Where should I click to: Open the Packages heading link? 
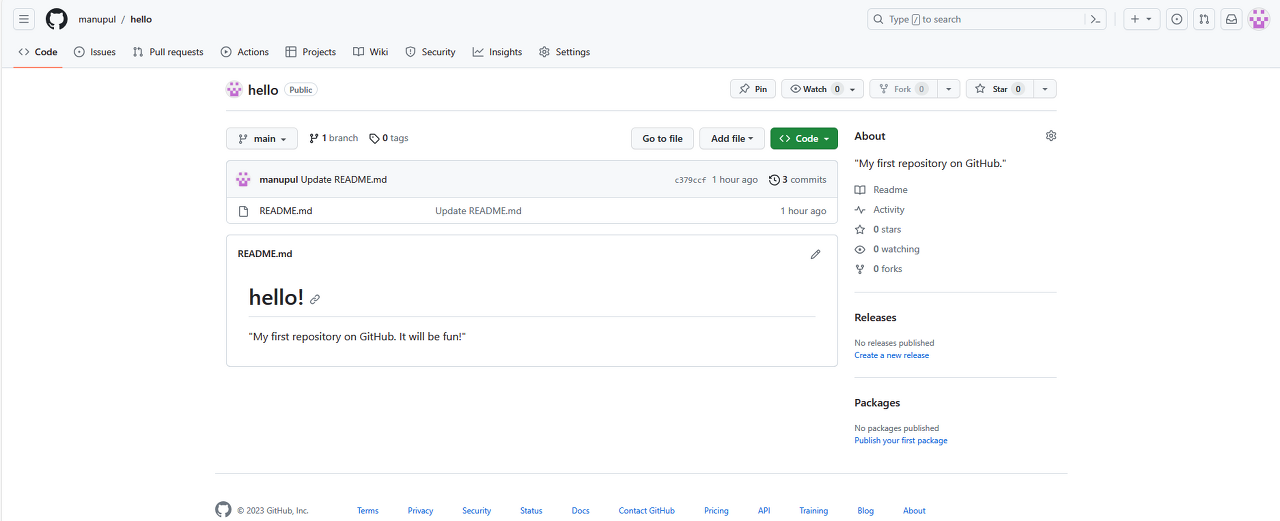pyautogui.click(x=877, y=403)
